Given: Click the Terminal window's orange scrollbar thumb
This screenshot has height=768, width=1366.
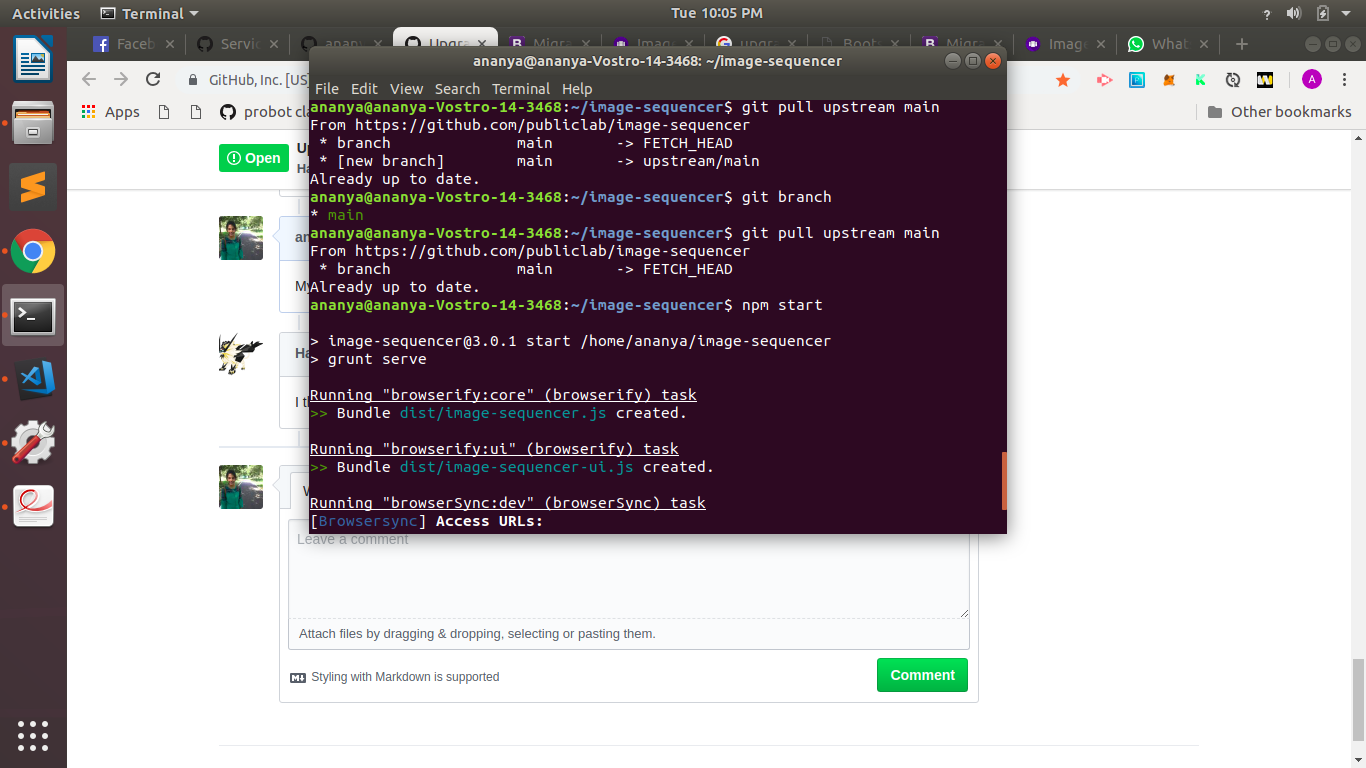Looking at the screenshot, I should coord(1004,481).
